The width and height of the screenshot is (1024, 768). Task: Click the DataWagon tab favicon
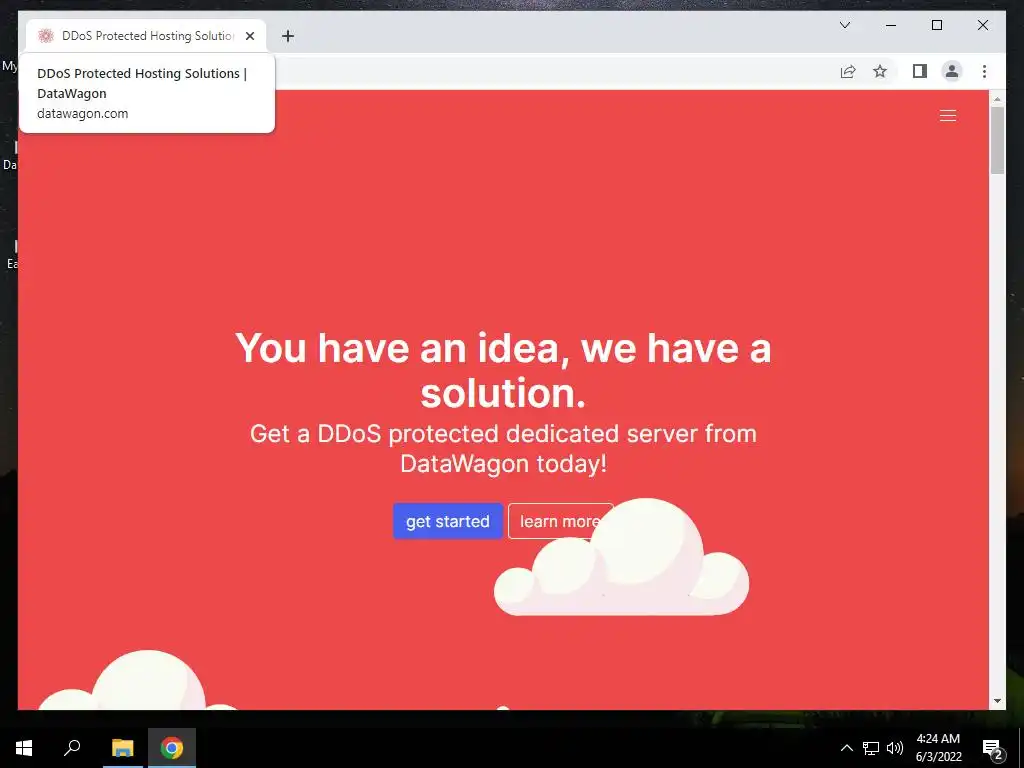pyautogui.click(x=45, y=36)
